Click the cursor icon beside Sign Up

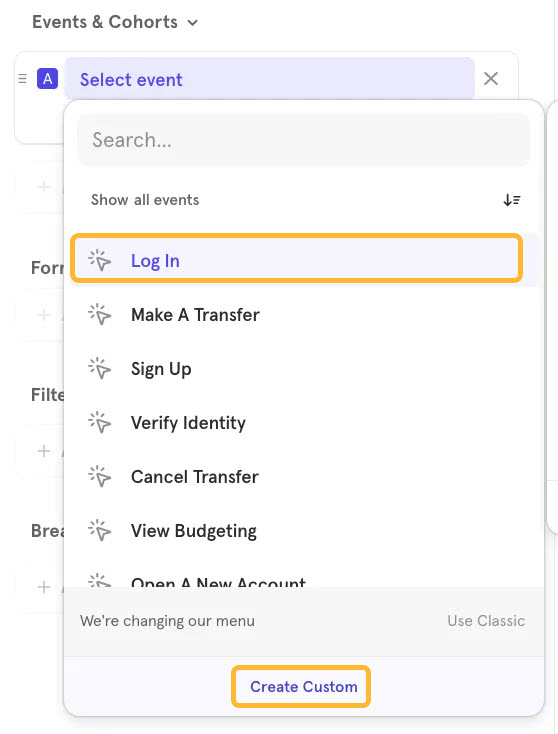coord(100,368)
